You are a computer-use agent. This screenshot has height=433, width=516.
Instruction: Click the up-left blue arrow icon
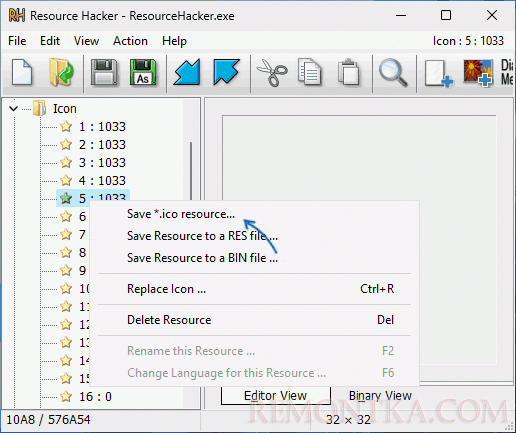(226, 72)
